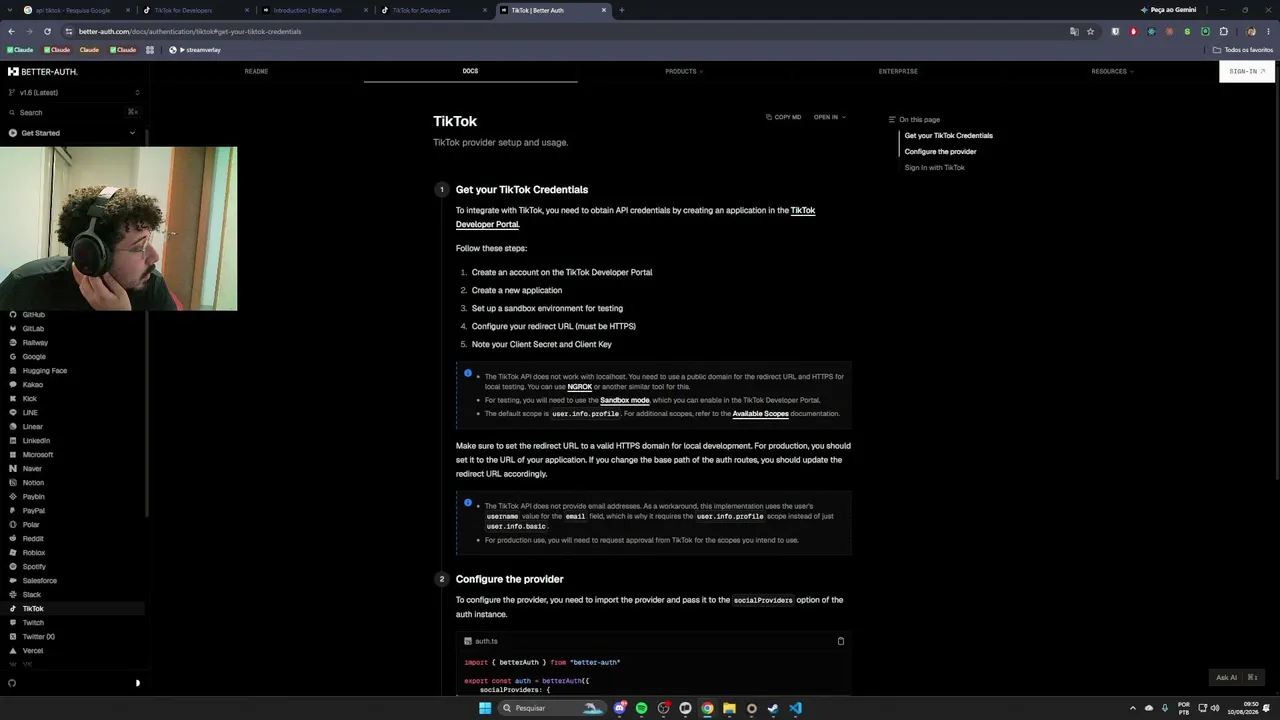
Task: Follow the NGROK link
Action: [580, 387]
